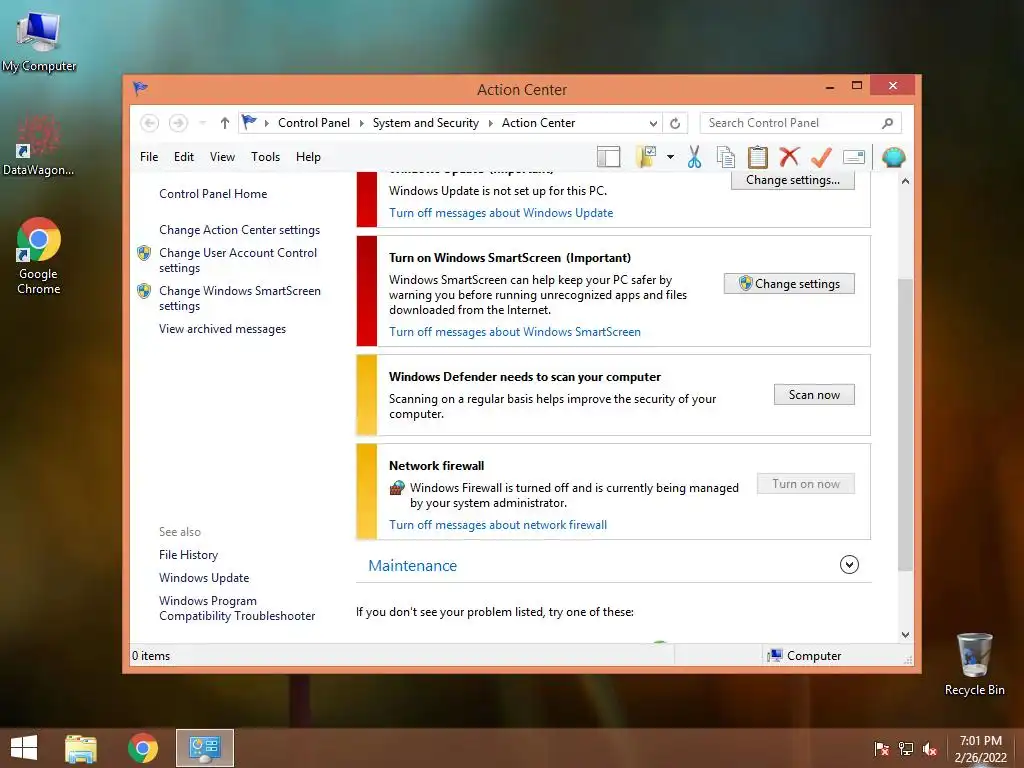Click muted volume icon in tray
The image size is (1024, 768).
[930, 748]
